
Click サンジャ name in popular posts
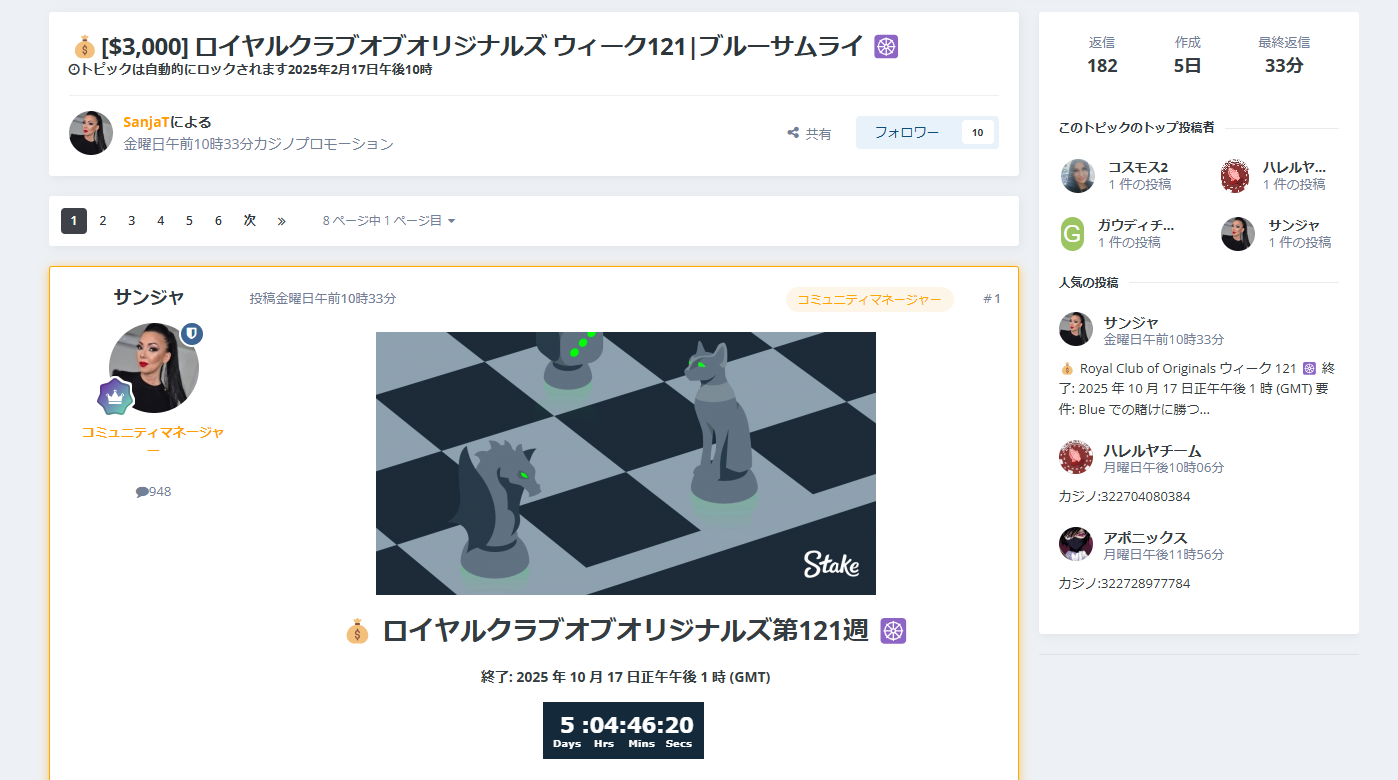click(1131, 322)
